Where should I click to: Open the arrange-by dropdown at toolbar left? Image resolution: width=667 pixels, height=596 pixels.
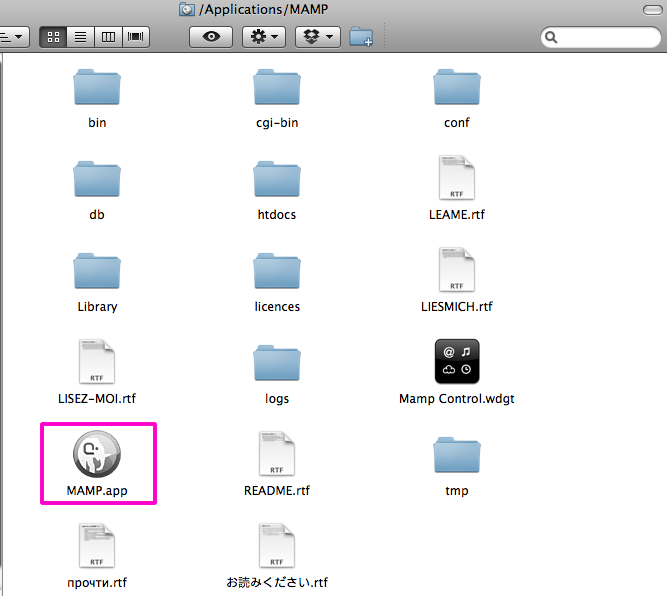[14, 37]
